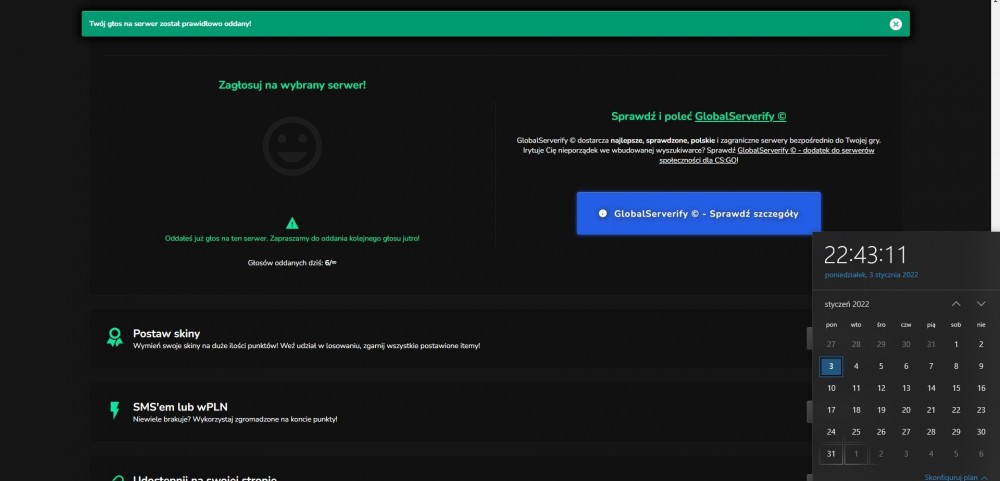
Task: Select January 26 in the calendar
Action: tap(881, 432)
